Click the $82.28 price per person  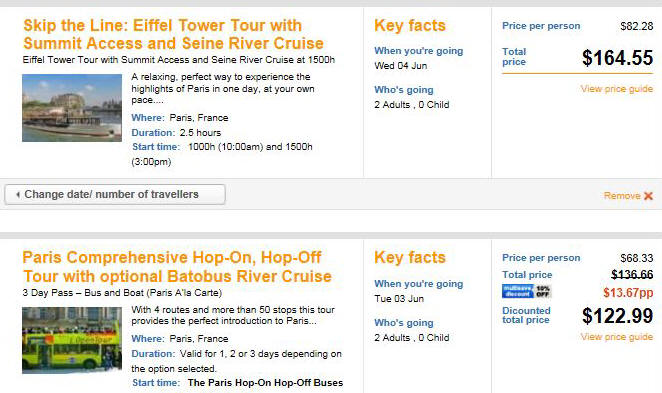[637, 26]
